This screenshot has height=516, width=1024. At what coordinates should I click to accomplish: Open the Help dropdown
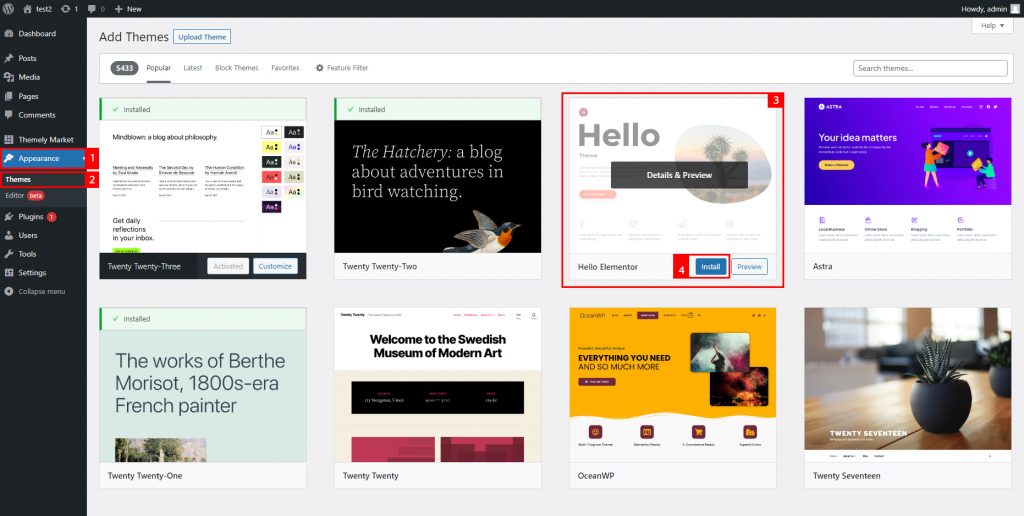click(993, 25)
